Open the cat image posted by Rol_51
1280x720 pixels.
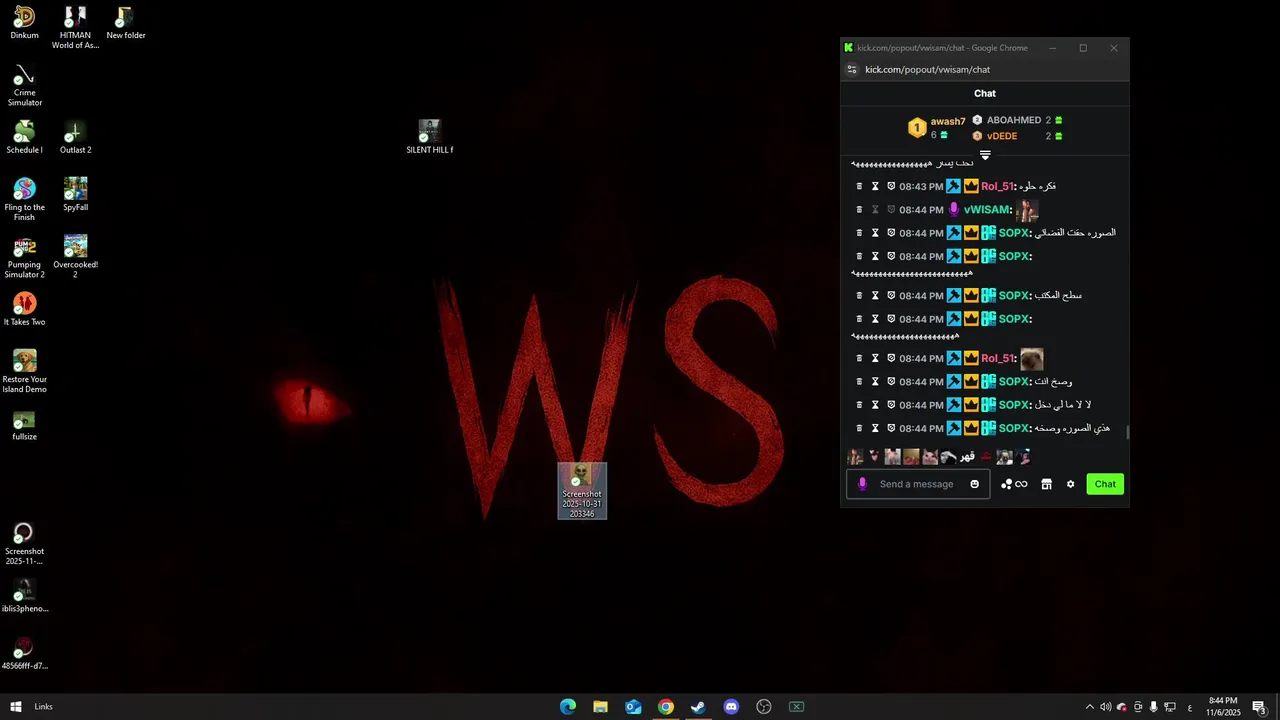(x=1031, y=359)
